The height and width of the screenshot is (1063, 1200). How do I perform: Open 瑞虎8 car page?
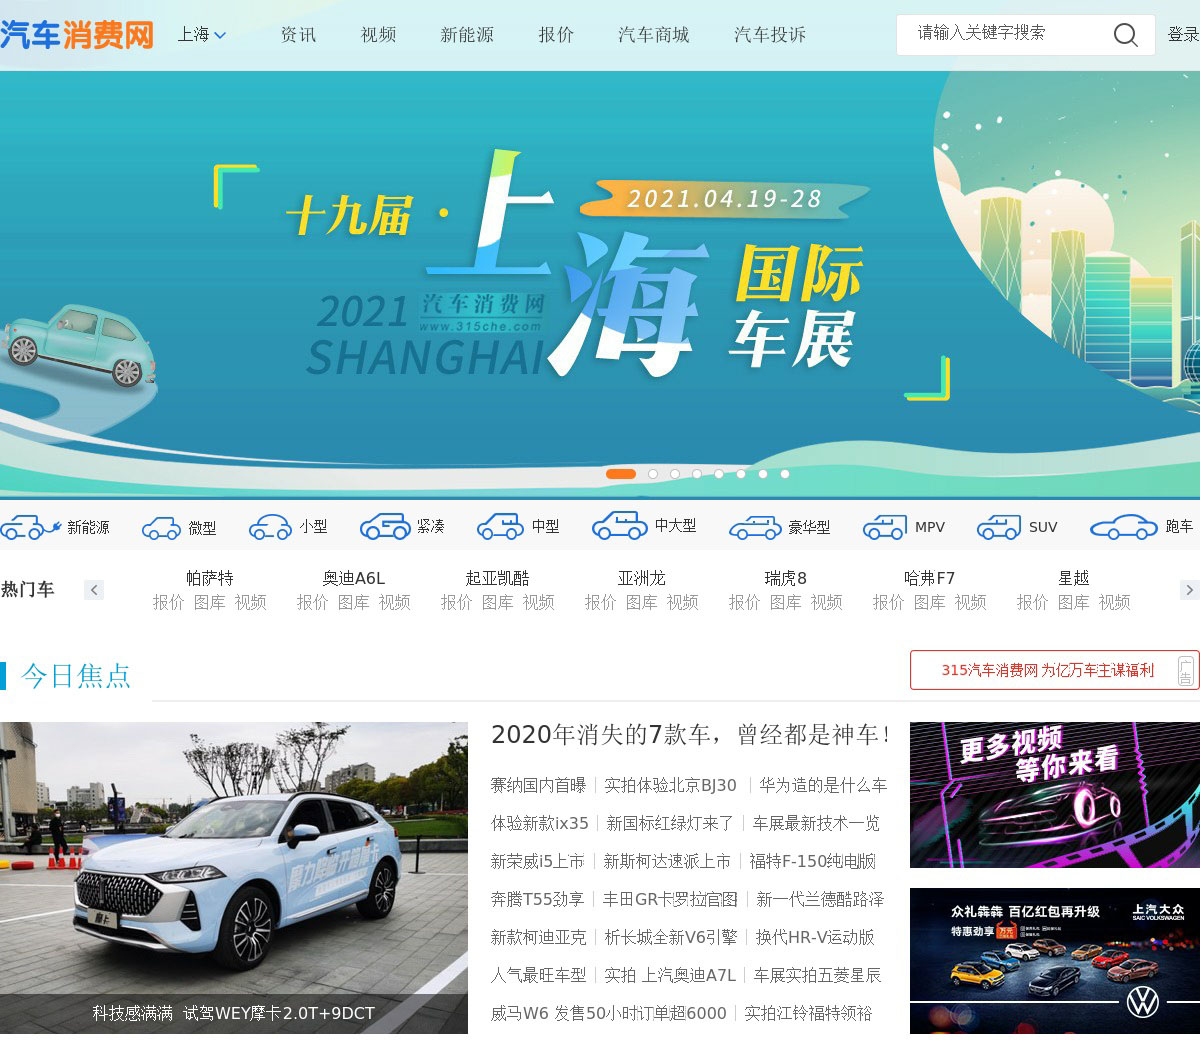(786, 578)
